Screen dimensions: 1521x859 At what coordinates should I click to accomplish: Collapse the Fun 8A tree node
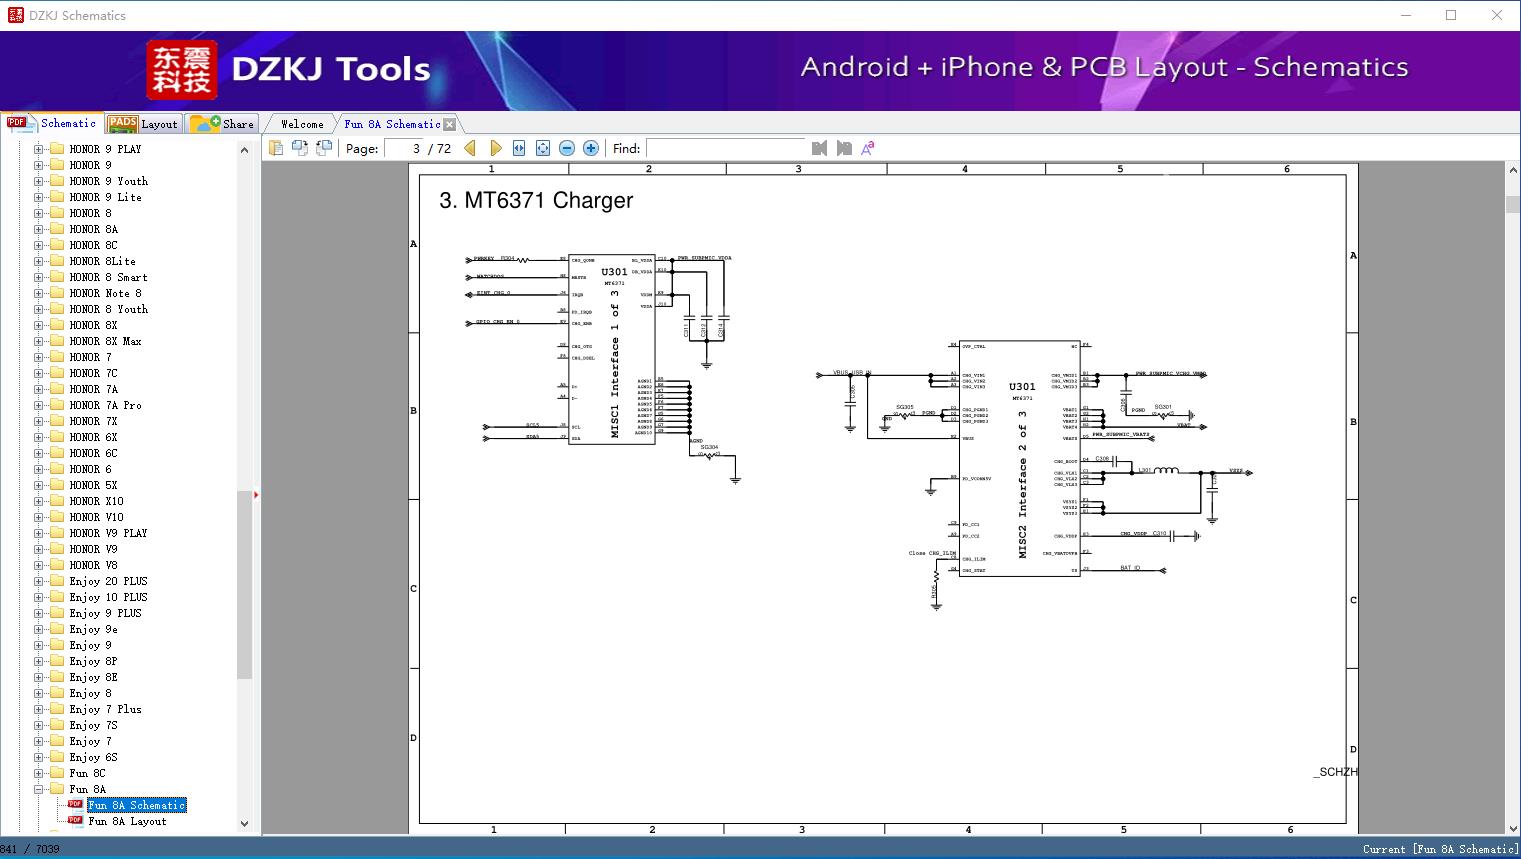point(39,789)
